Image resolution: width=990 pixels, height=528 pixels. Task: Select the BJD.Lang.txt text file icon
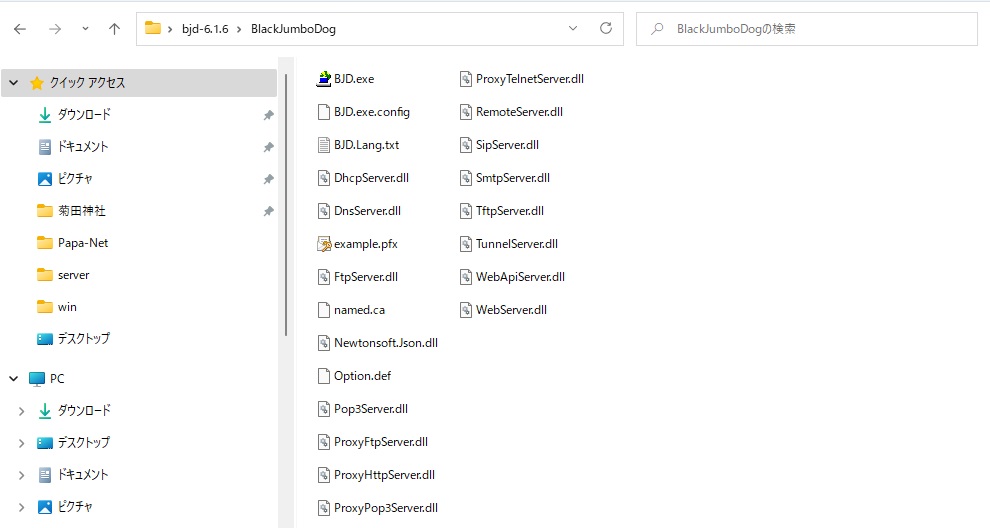click(323, 145)
